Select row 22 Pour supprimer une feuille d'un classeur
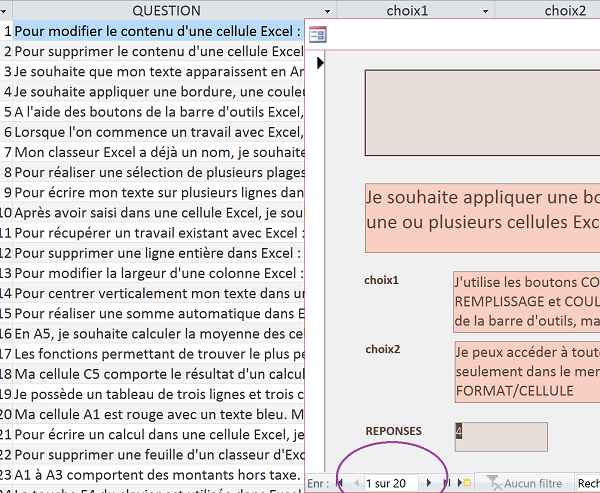This screenshot has height=493, width=600. [x=158, y=455]
